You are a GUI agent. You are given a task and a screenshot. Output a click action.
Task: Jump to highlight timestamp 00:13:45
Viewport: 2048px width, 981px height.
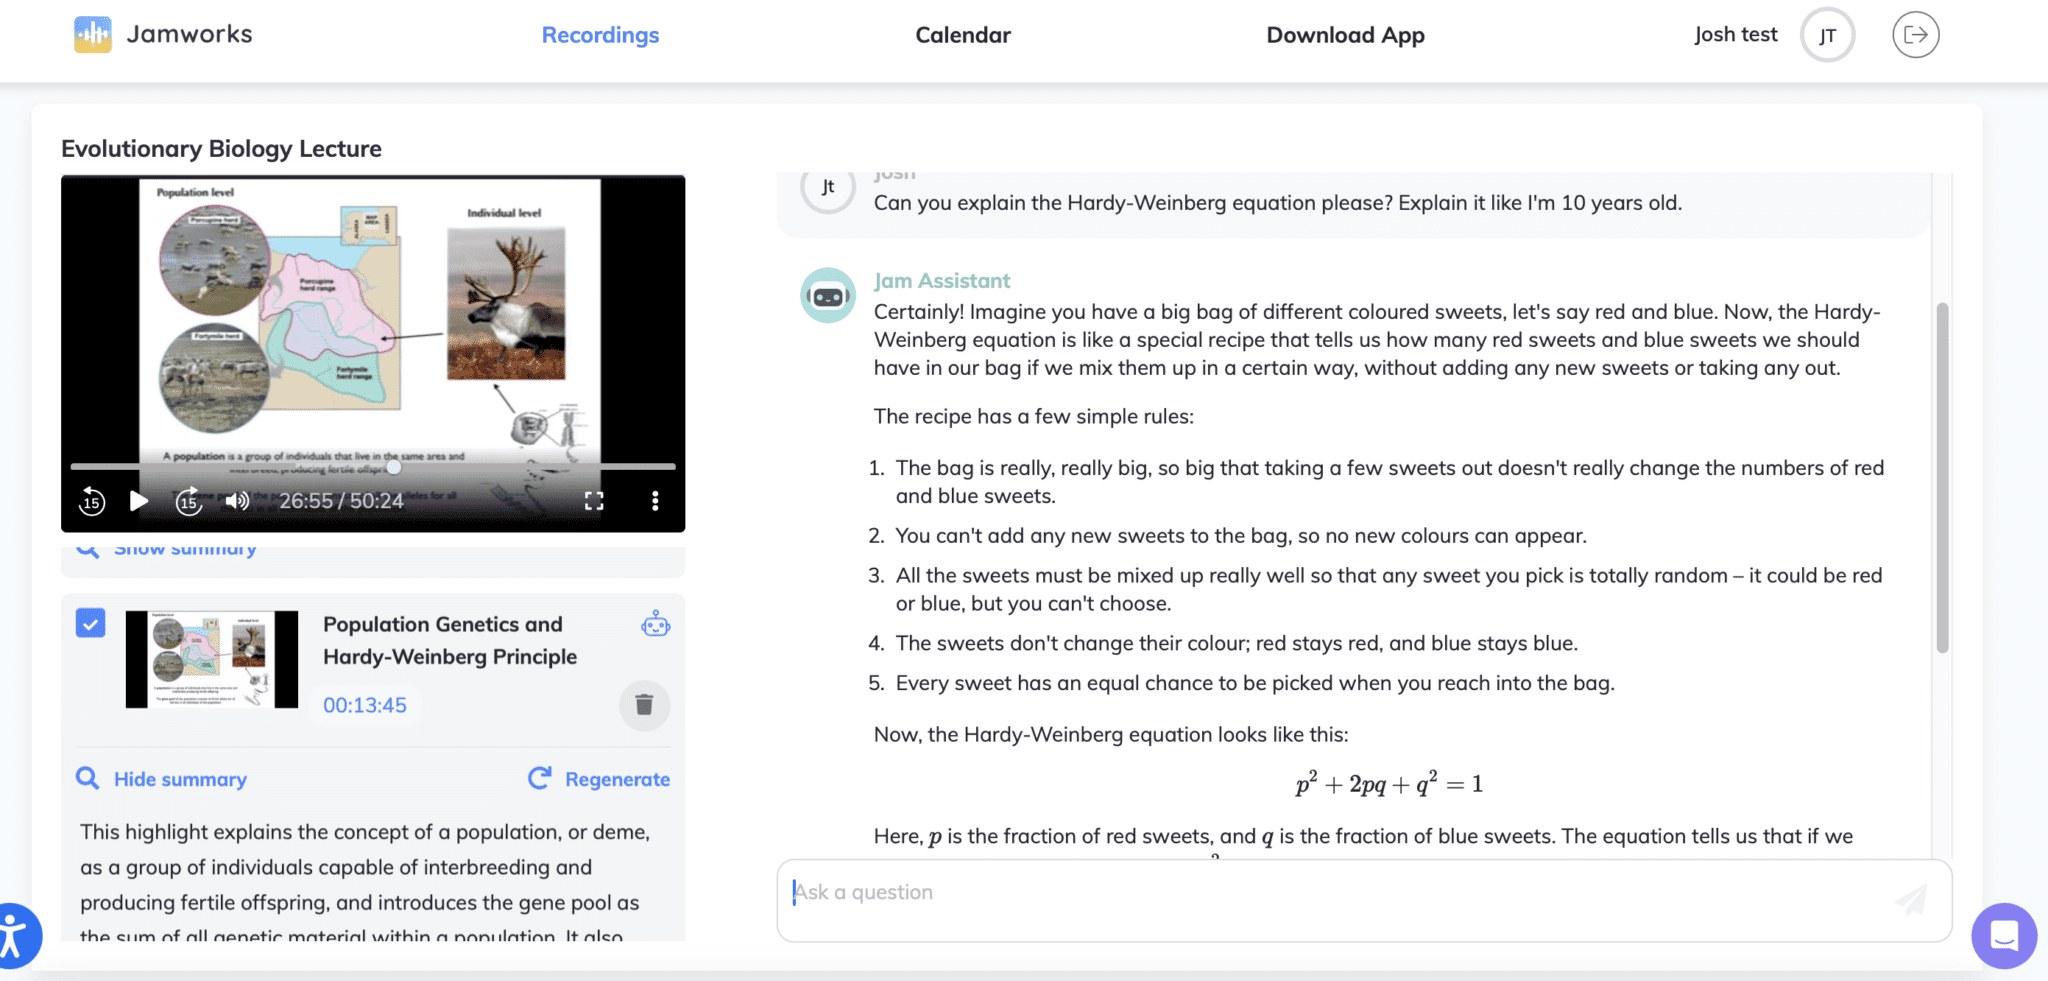pos(365,705)
